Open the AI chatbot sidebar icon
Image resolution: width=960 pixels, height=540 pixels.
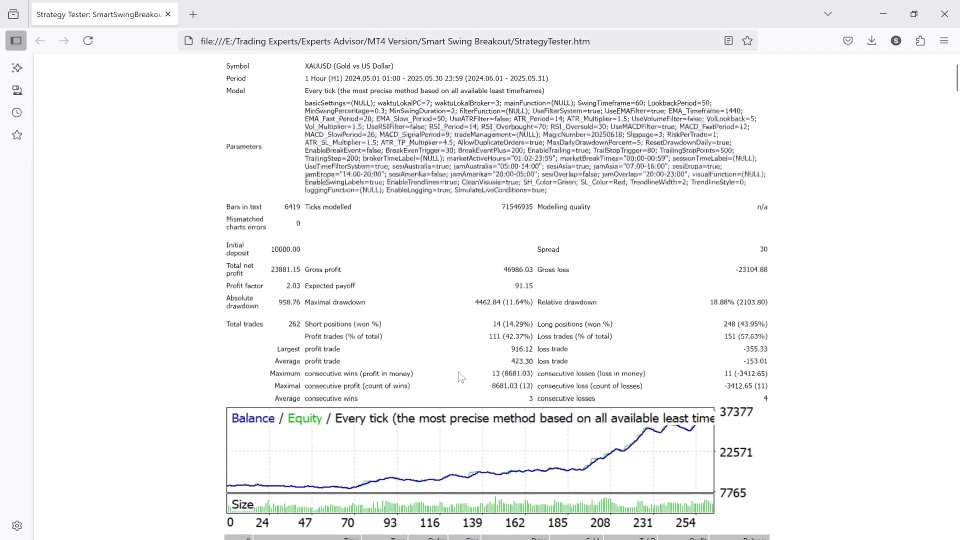point(17,68)
